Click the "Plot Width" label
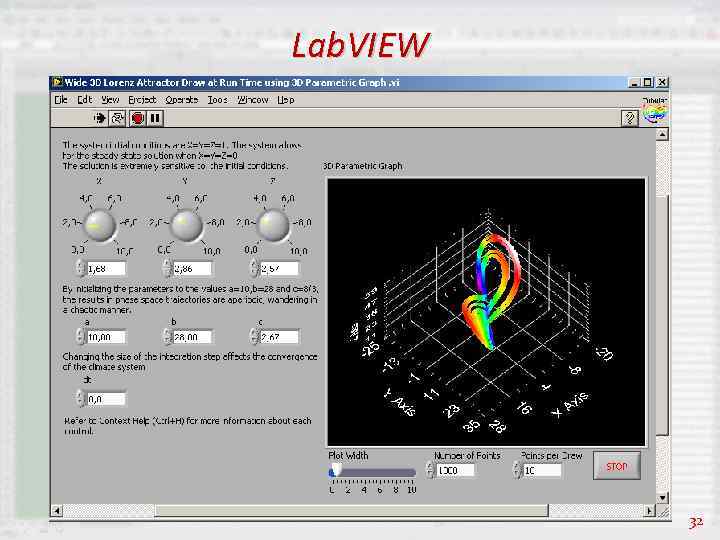The height and width of the screenshot is (540, 720). [348, 456]
